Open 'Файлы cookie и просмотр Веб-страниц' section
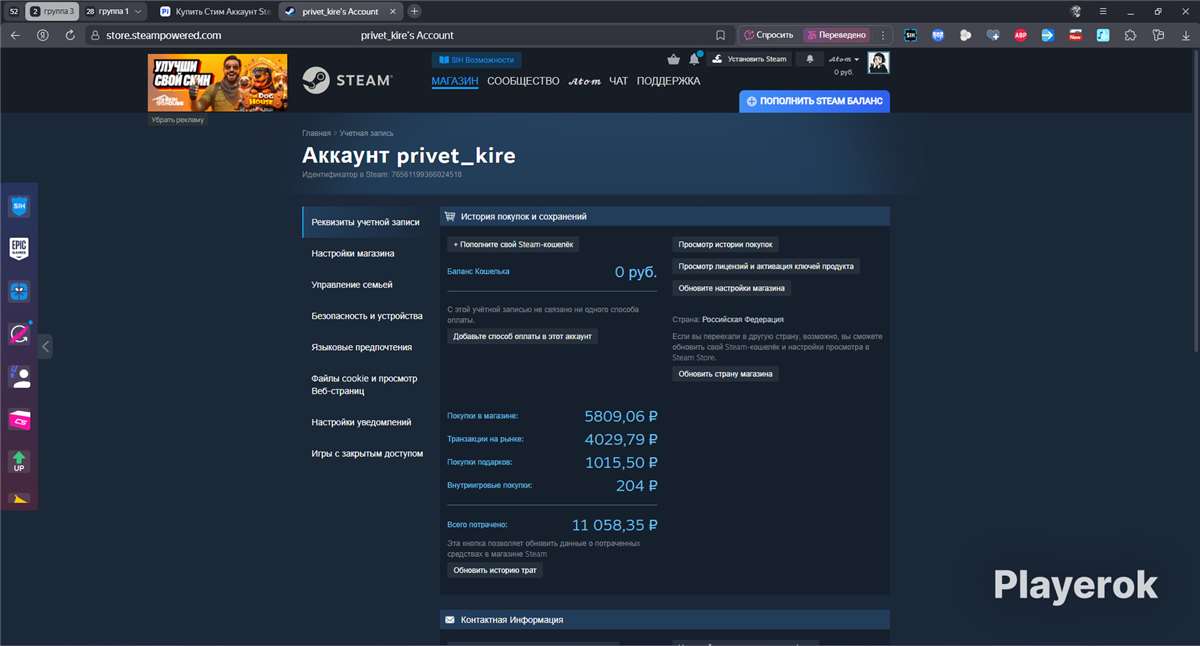Image resolution: width=1200 pixels, height=646 pixels. 365,385
